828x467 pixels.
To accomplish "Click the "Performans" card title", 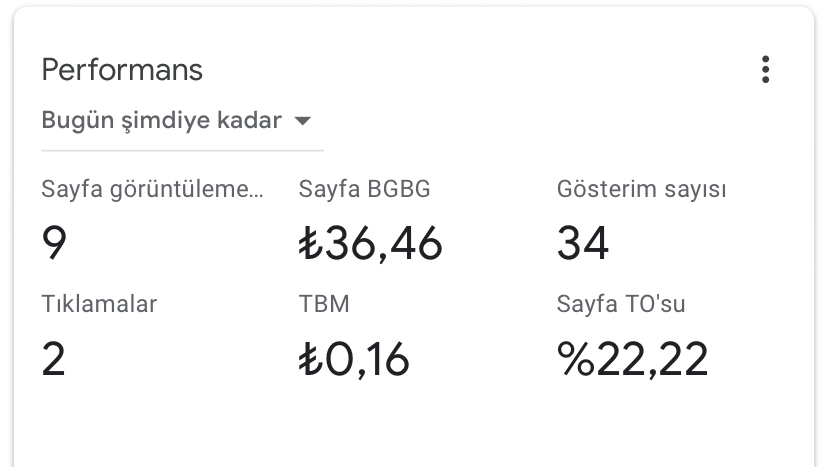I will 122,70.
